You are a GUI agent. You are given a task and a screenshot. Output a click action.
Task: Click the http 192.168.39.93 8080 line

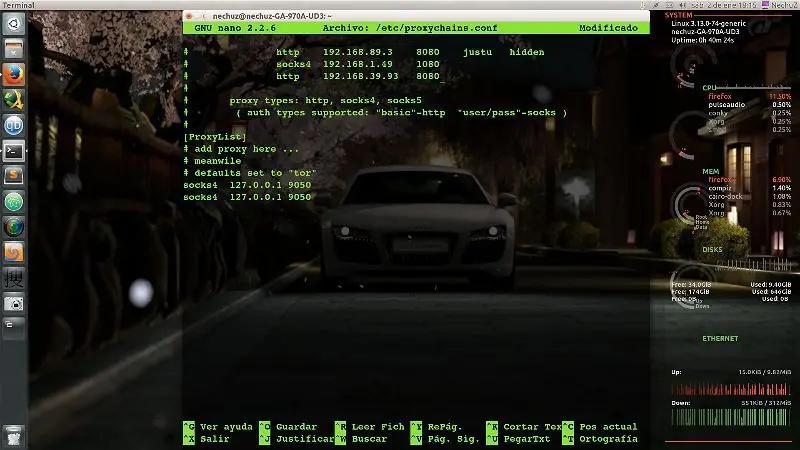311,76
